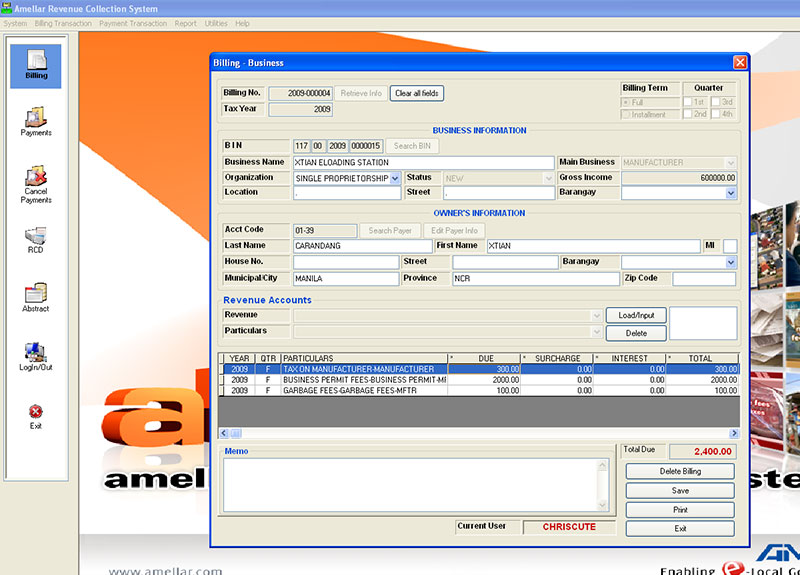Click the LogIn/Out sidebar icon
Screen dimensions: 800x575
tap(36, 355)
